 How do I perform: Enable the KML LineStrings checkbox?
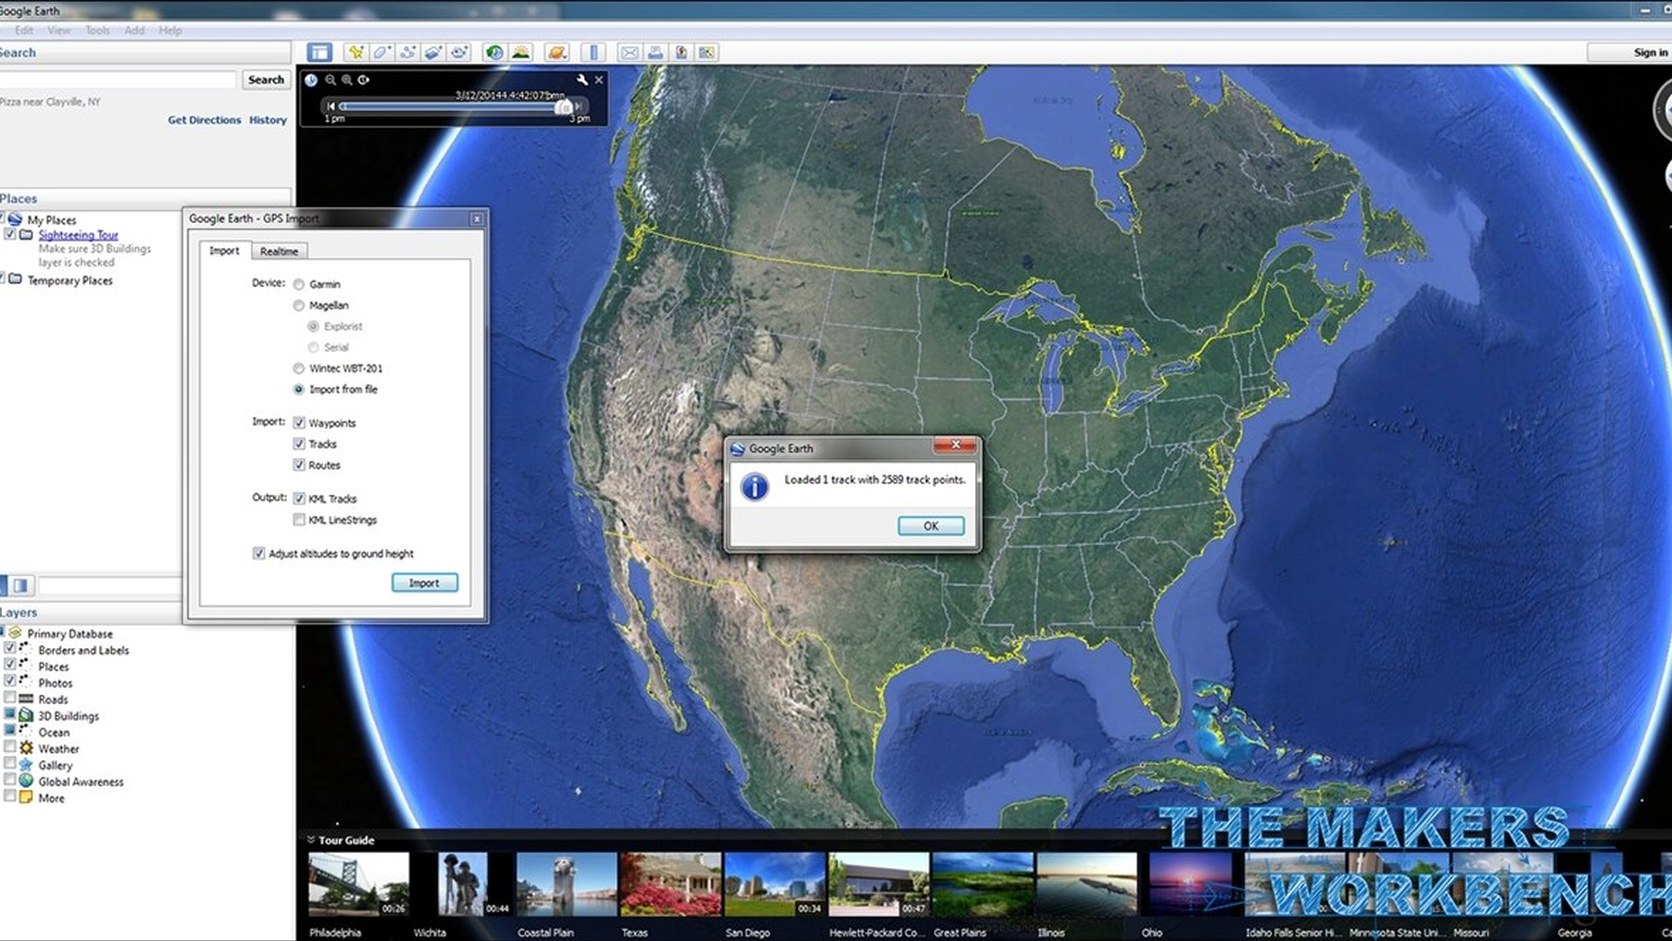coord(299,520)
